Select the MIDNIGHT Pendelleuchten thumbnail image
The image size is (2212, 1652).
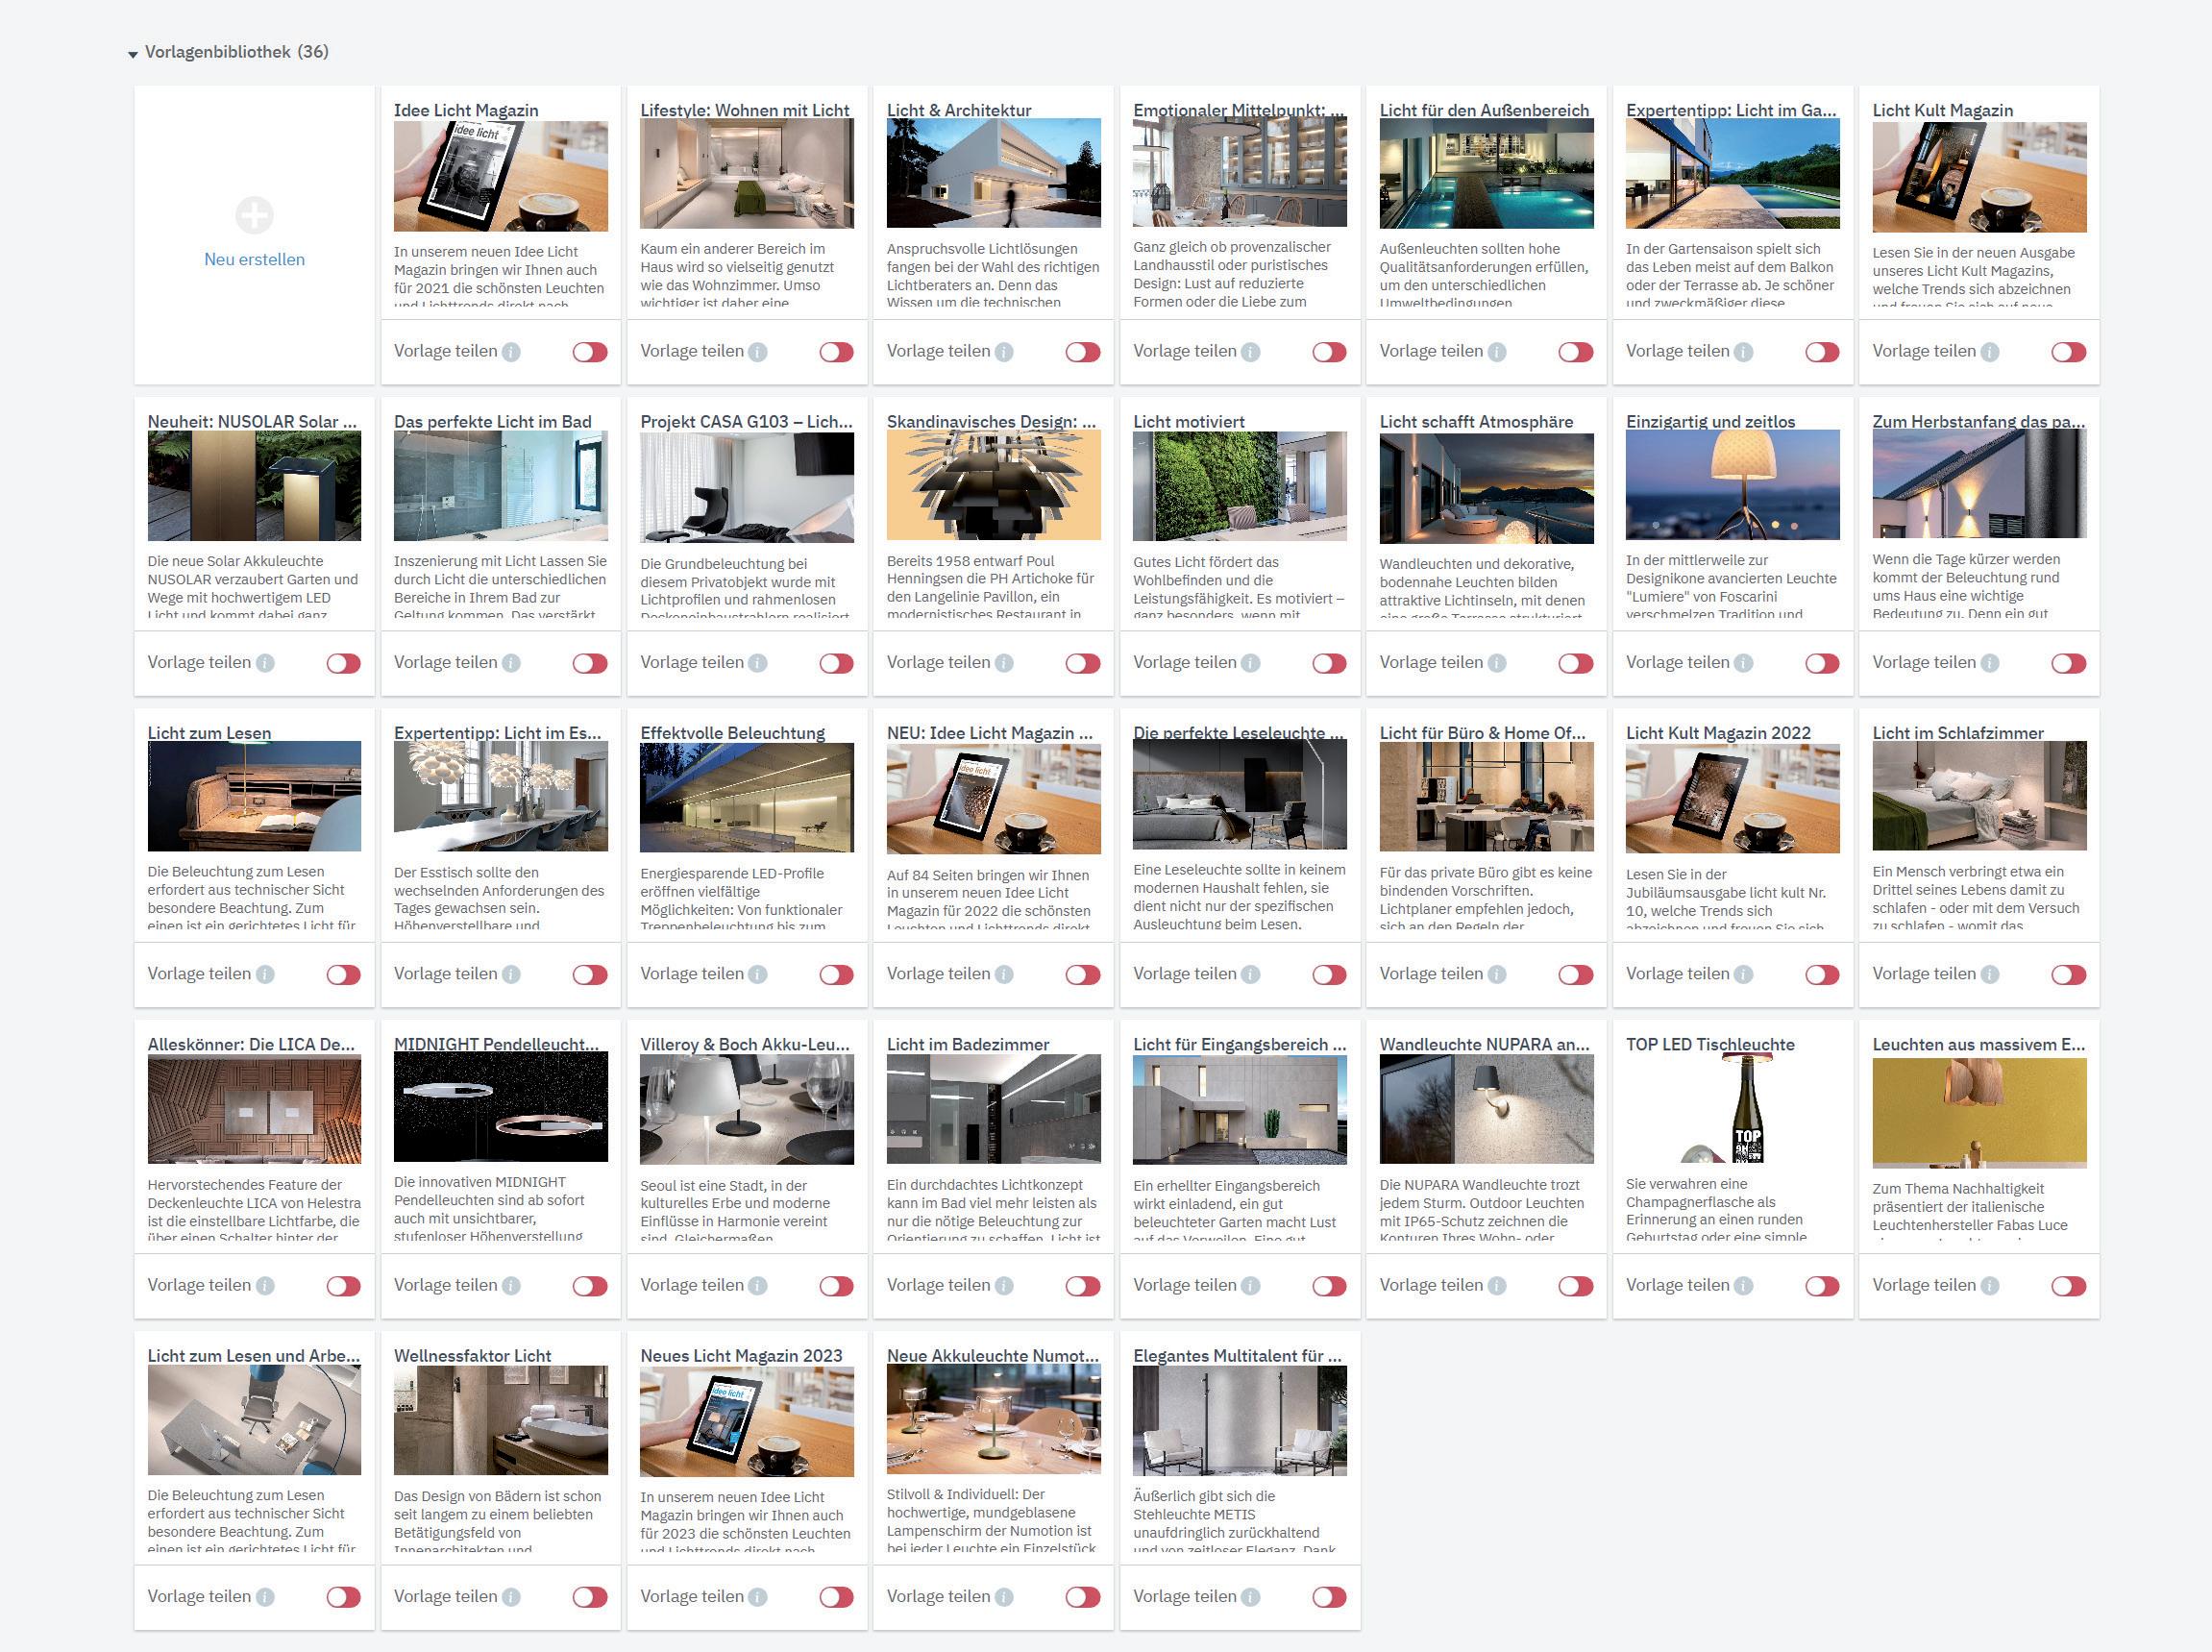click(500, 1109)
